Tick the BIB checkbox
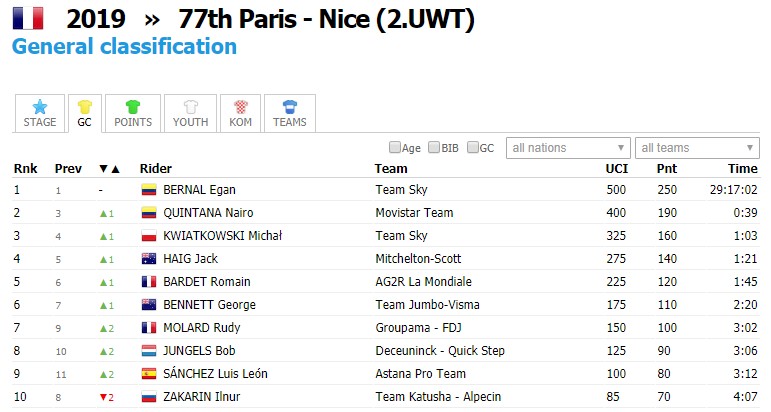Viewport: 771px width, 412px height. click(x=434, y=147)
